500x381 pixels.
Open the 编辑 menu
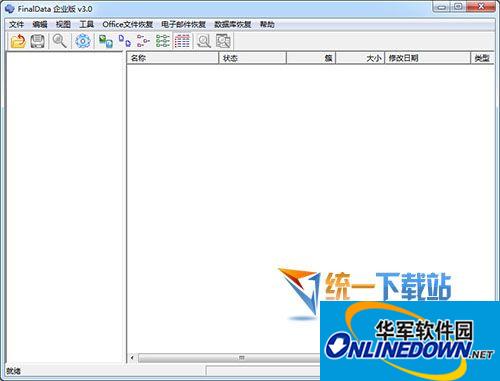tap(40, 24)
